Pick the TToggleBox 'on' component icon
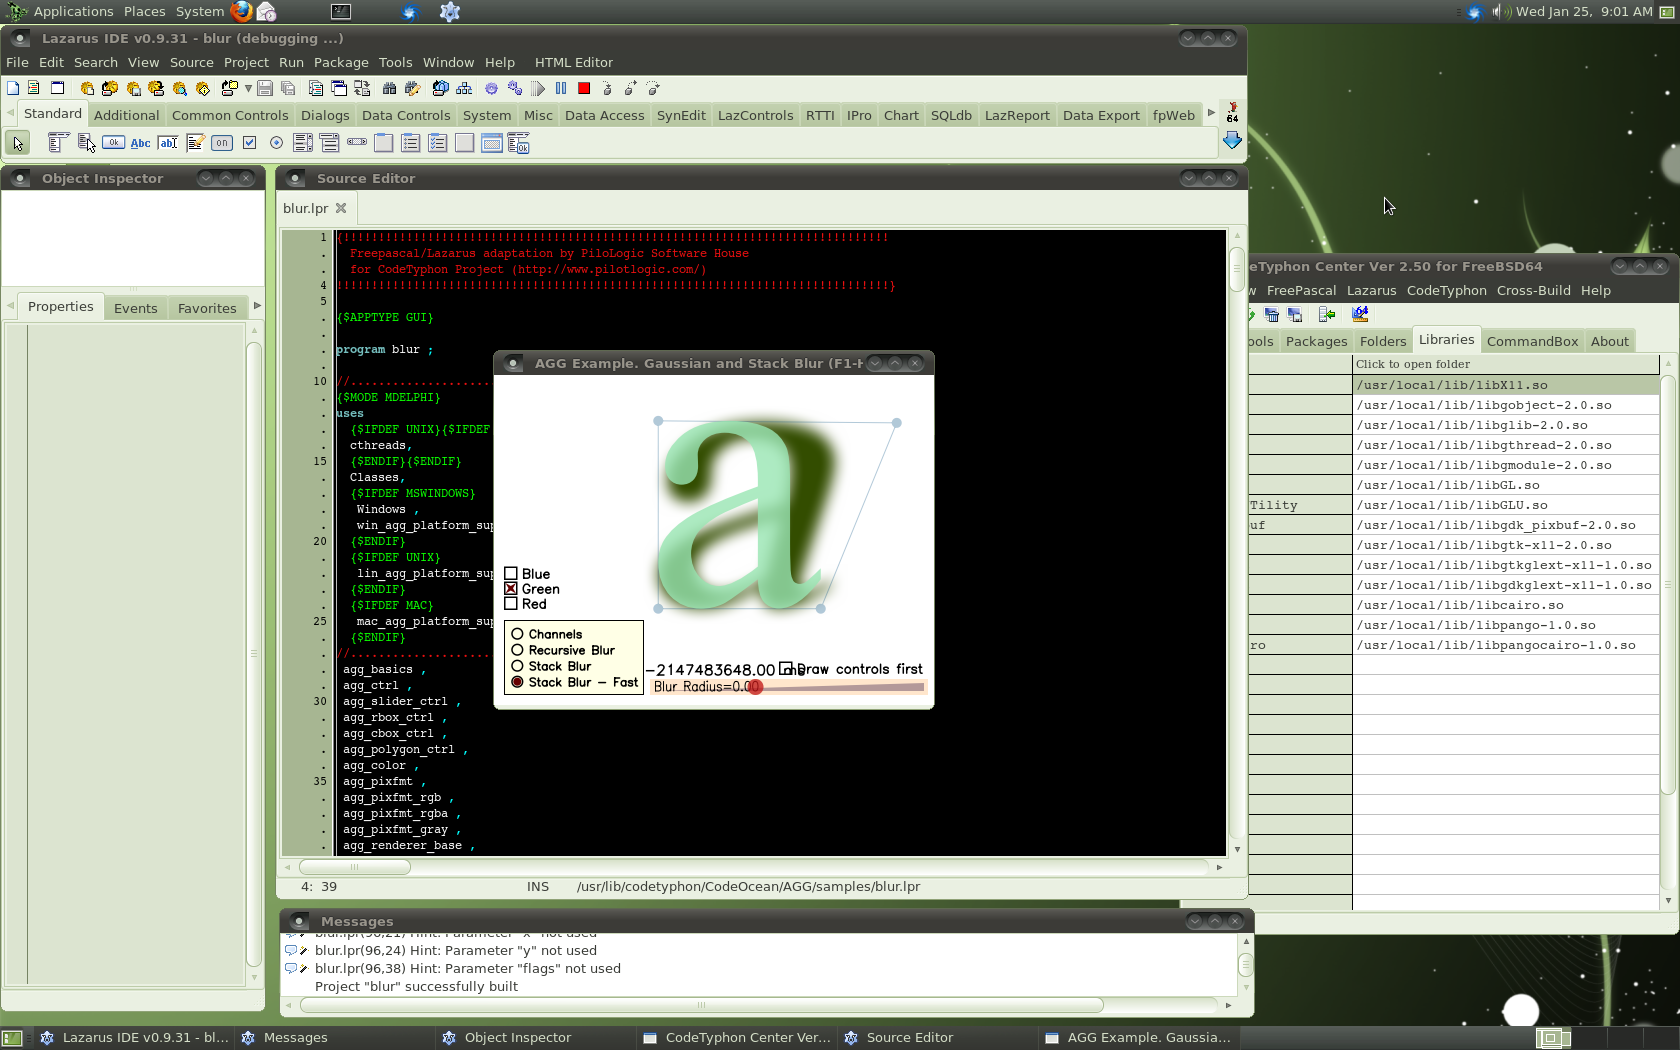Viewport: 1680px width, 1050px height. 222,143
